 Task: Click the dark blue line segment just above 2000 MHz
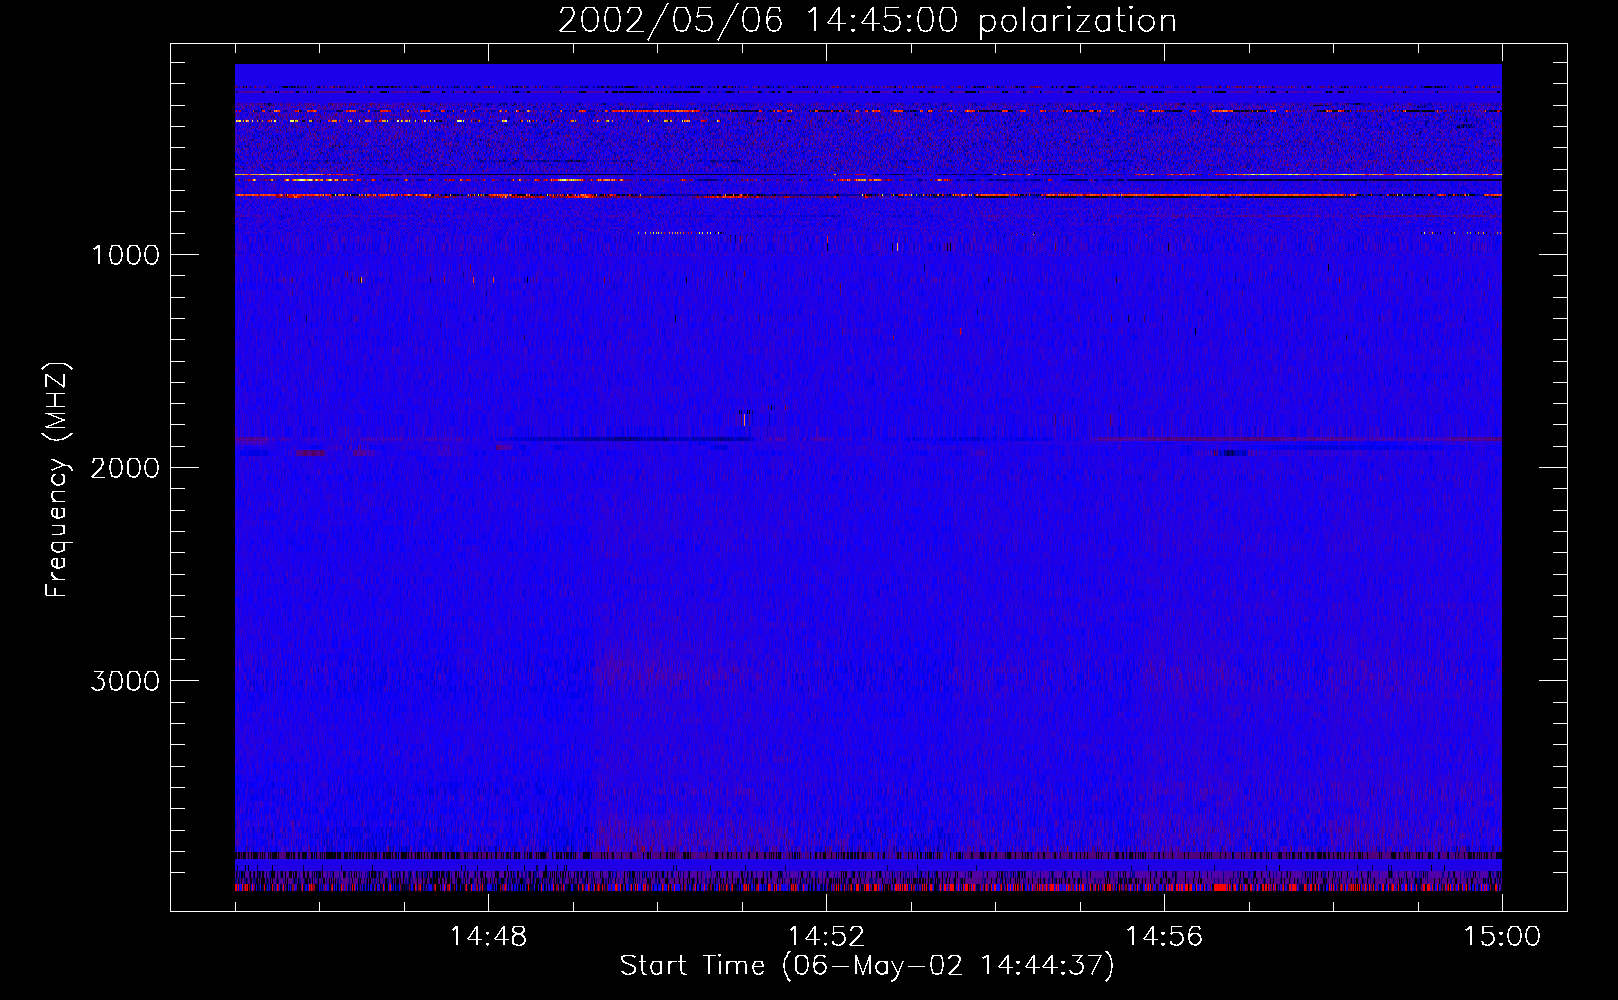coord(630,439)
